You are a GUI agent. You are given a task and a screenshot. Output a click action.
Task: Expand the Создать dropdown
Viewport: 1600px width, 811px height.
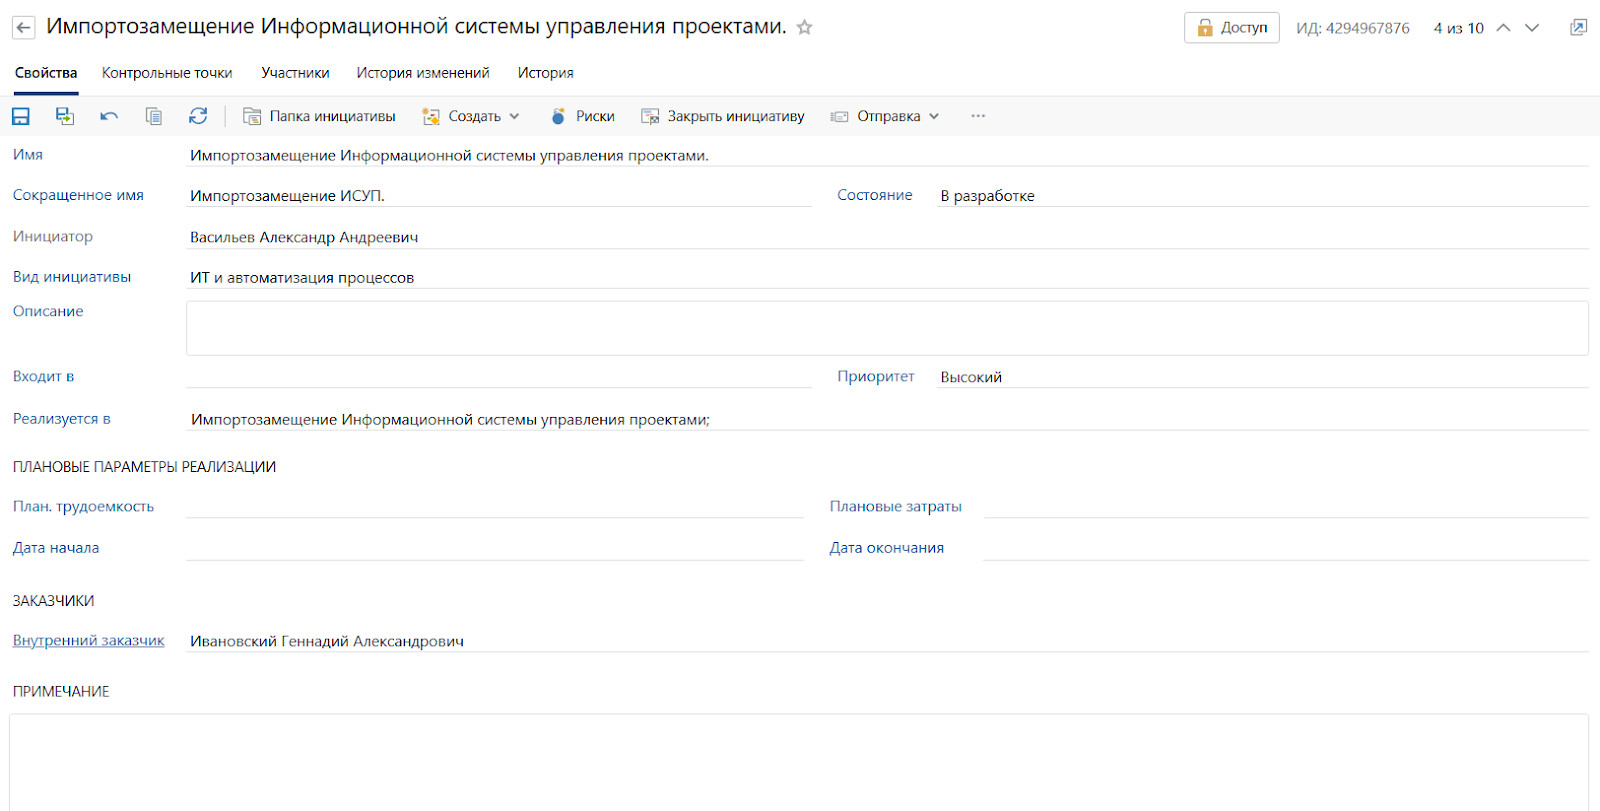(472, 116)
